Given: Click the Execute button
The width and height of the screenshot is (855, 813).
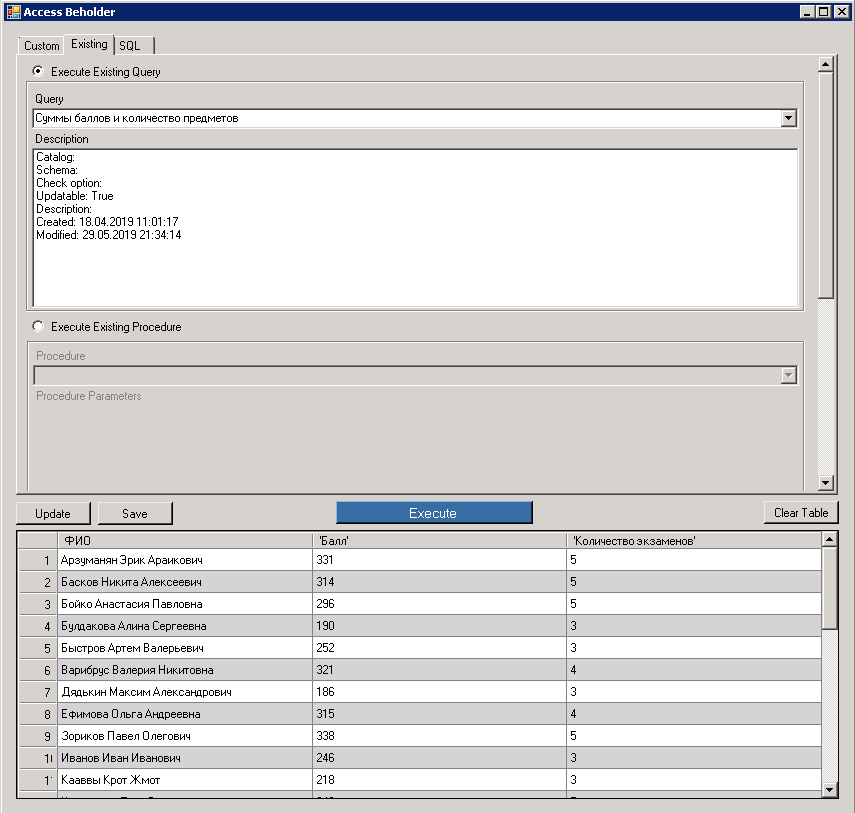Looking at the screenshot, I should click(x=434, y=512).
